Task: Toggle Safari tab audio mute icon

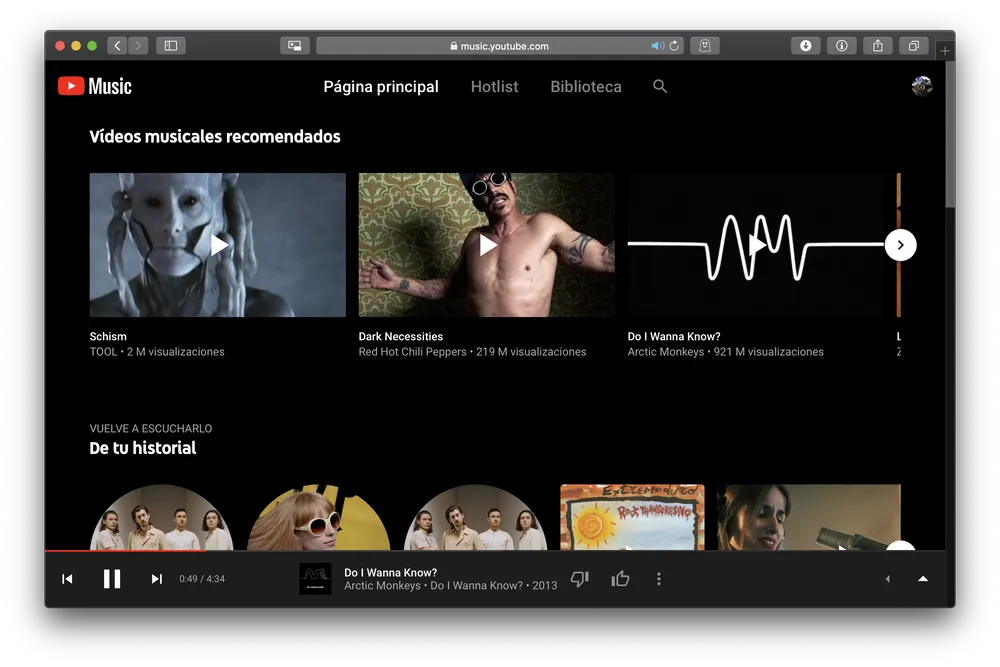Action: click(x=657, y=46)
